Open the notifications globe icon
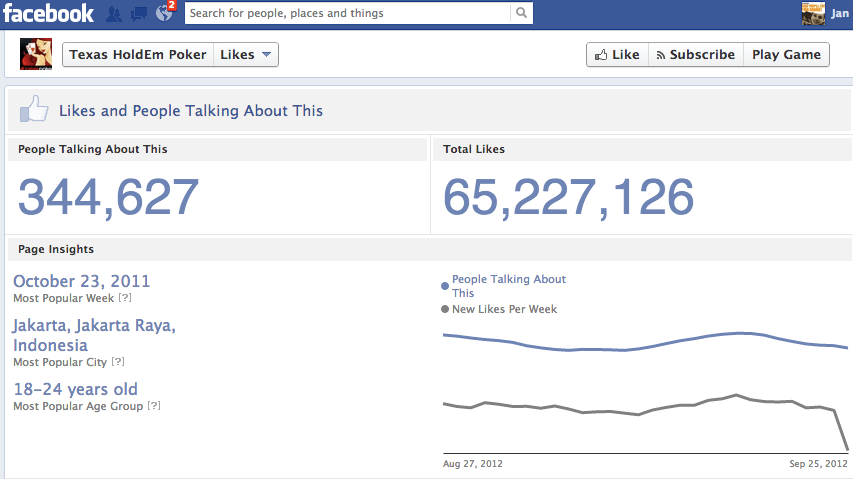Screen dimensions: 853x479 click(164, 13)
